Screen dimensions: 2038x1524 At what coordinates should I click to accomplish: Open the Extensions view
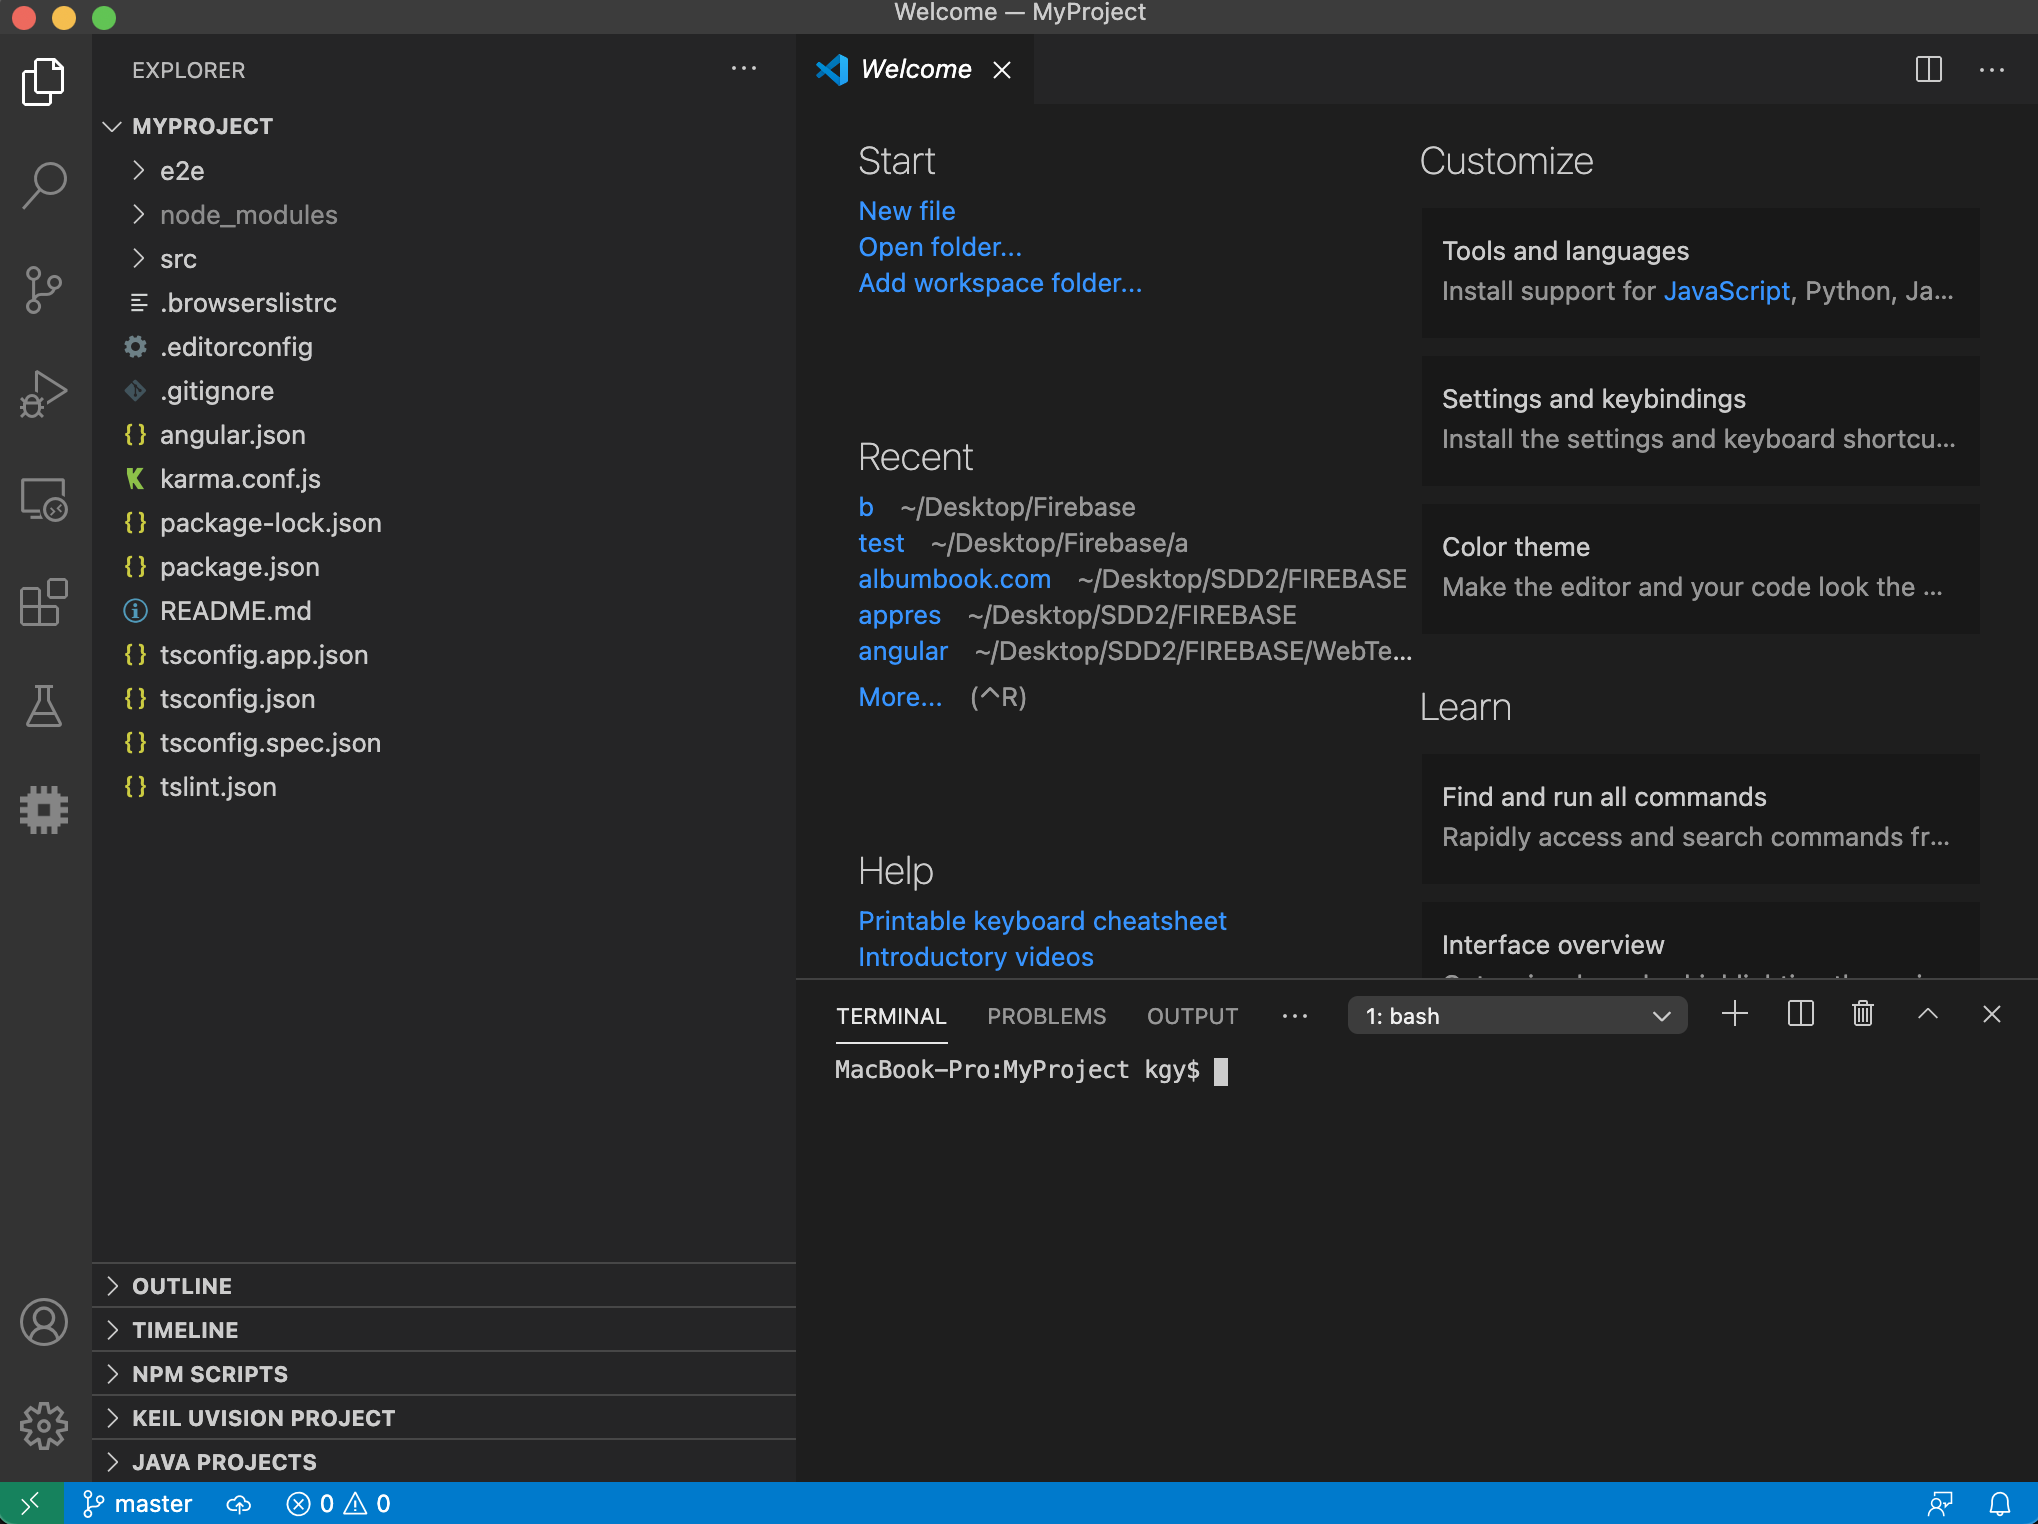click(44, 602)
